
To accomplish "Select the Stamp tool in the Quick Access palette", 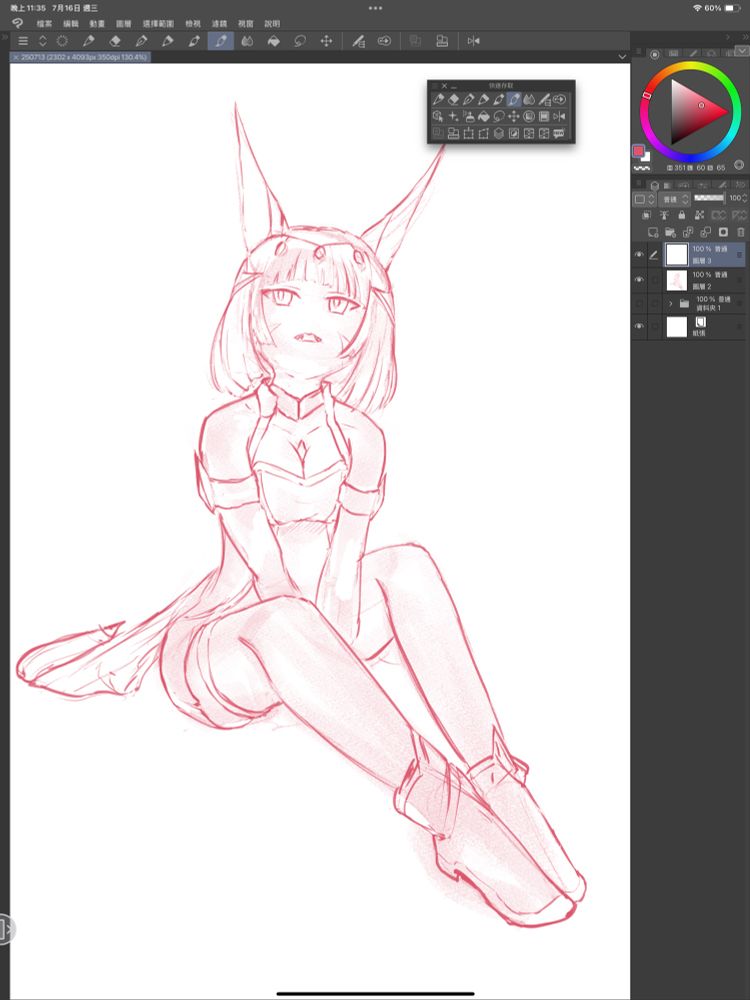I will click(469, 116).
